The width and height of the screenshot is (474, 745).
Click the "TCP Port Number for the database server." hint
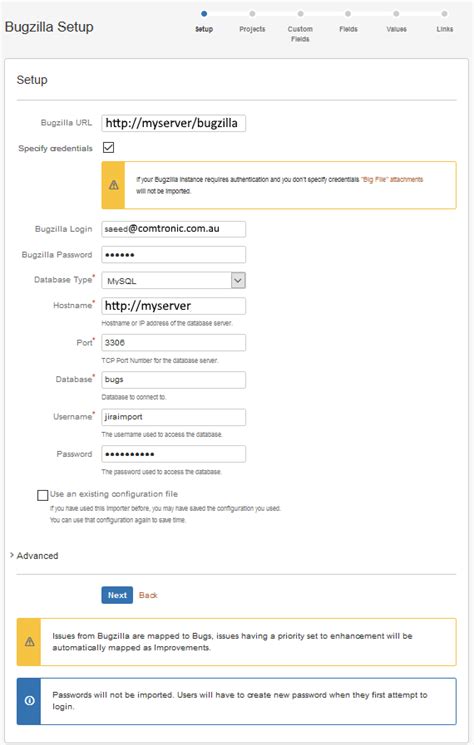point(160,361)
